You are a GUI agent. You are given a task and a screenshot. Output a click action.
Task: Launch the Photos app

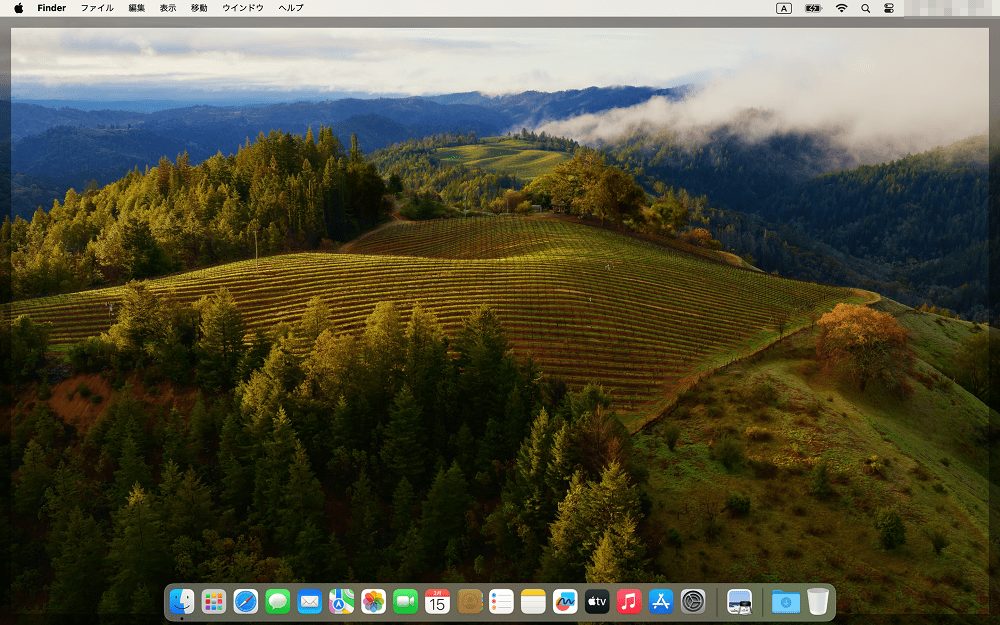click(x=373, y=601)
